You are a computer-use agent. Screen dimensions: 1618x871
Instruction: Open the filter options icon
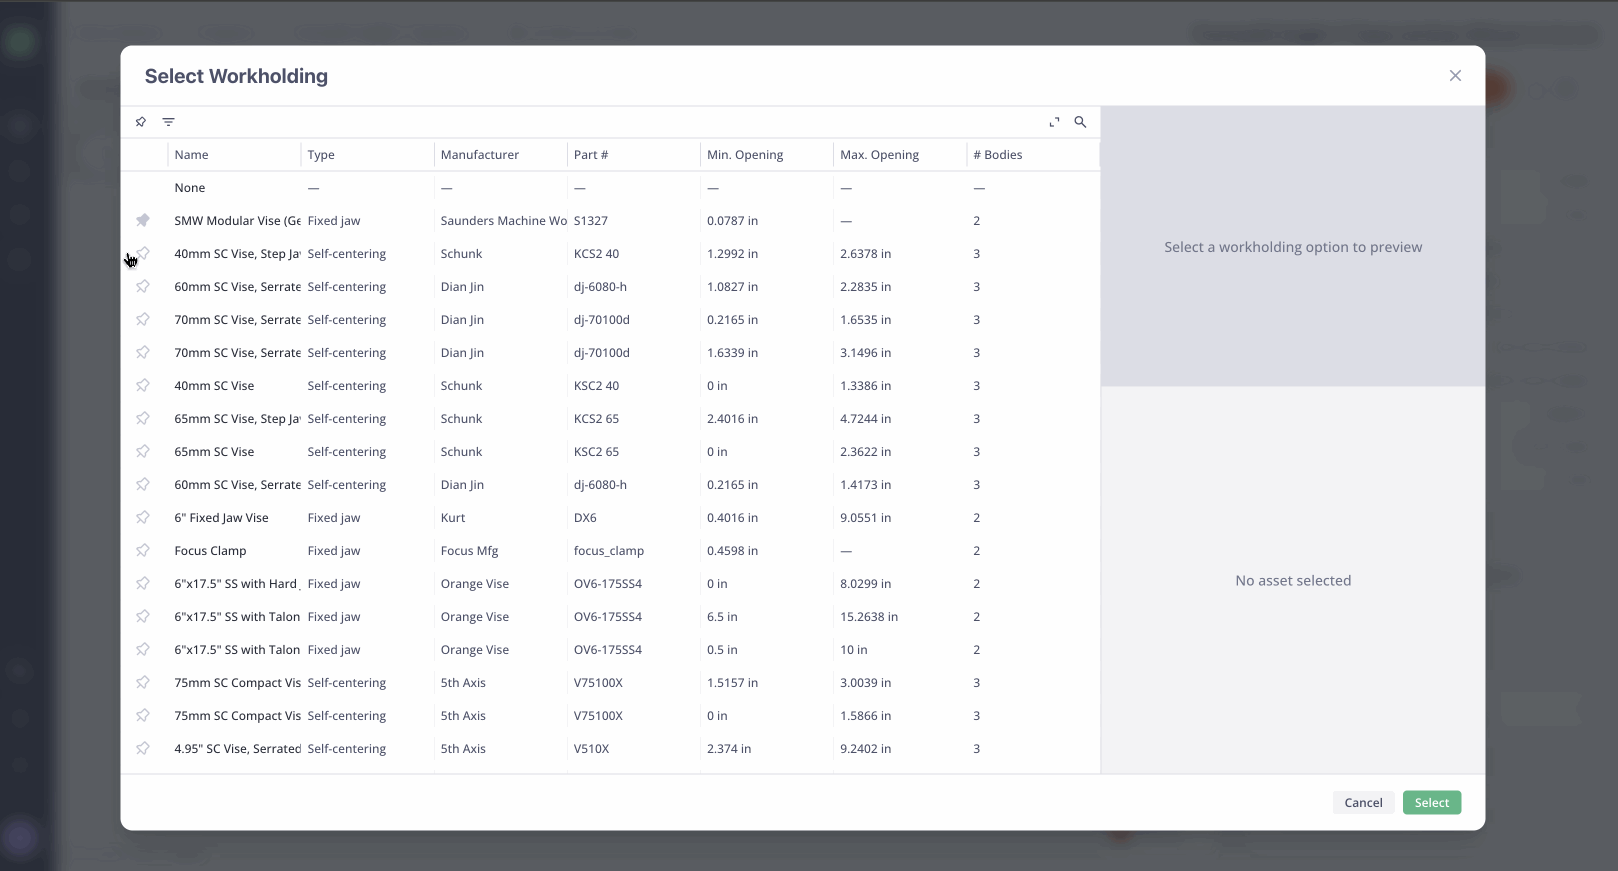pyautogui.click(x=169, y=122)
